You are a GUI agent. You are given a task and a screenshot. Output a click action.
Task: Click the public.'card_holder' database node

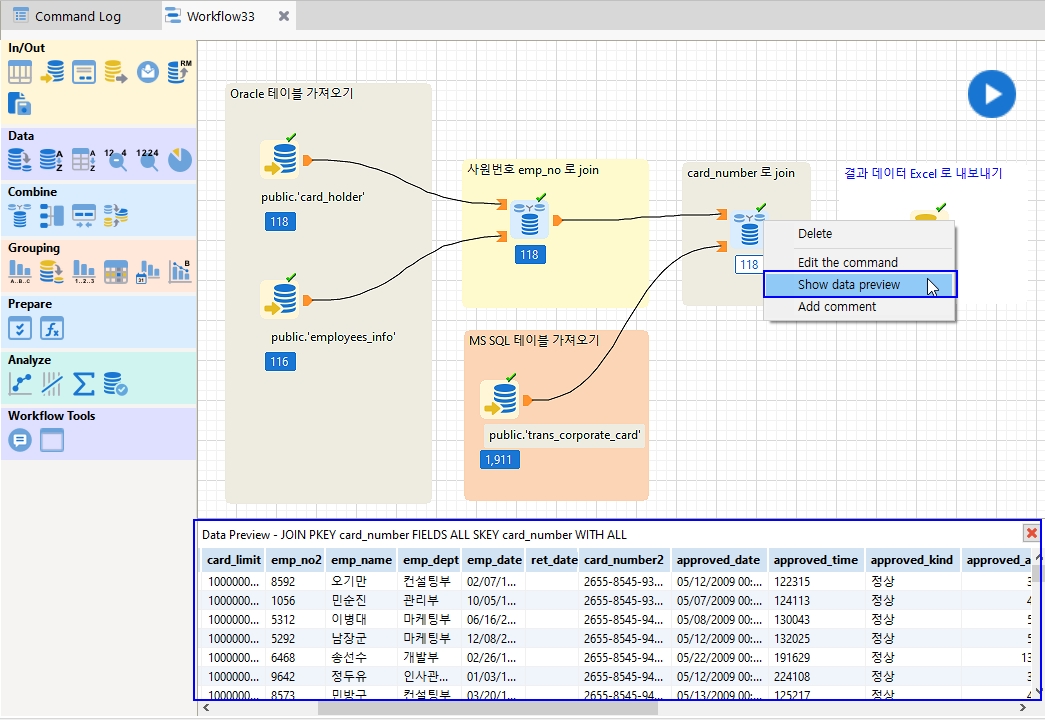(x=280, y=159)
